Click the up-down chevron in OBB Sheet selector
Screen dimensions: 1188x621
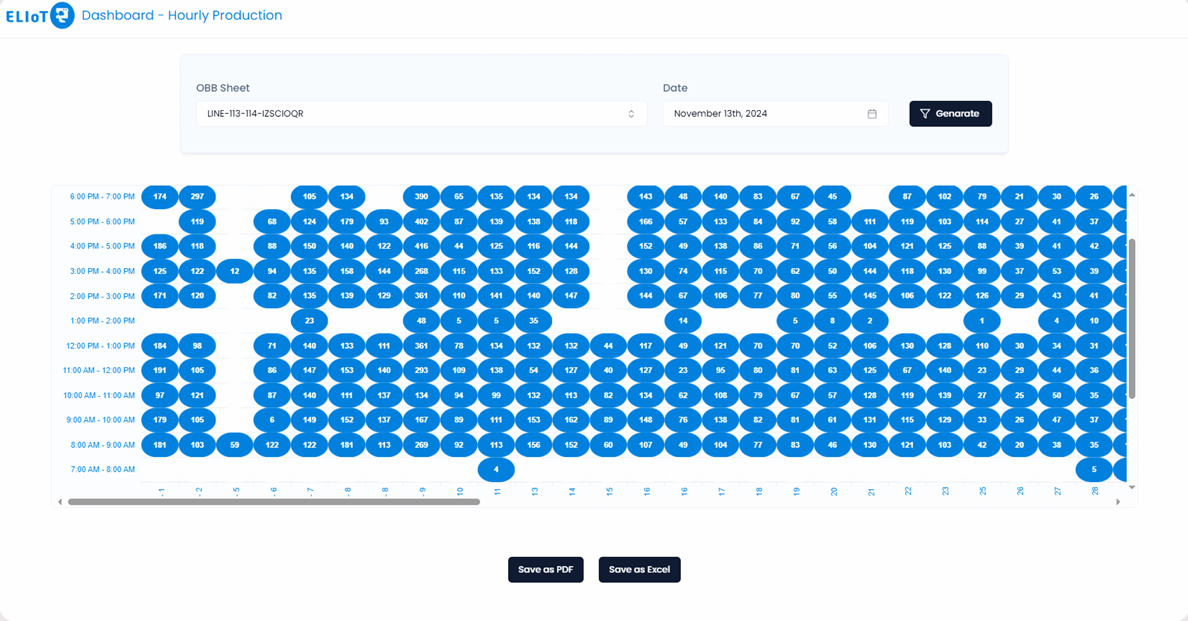point(631,114)
